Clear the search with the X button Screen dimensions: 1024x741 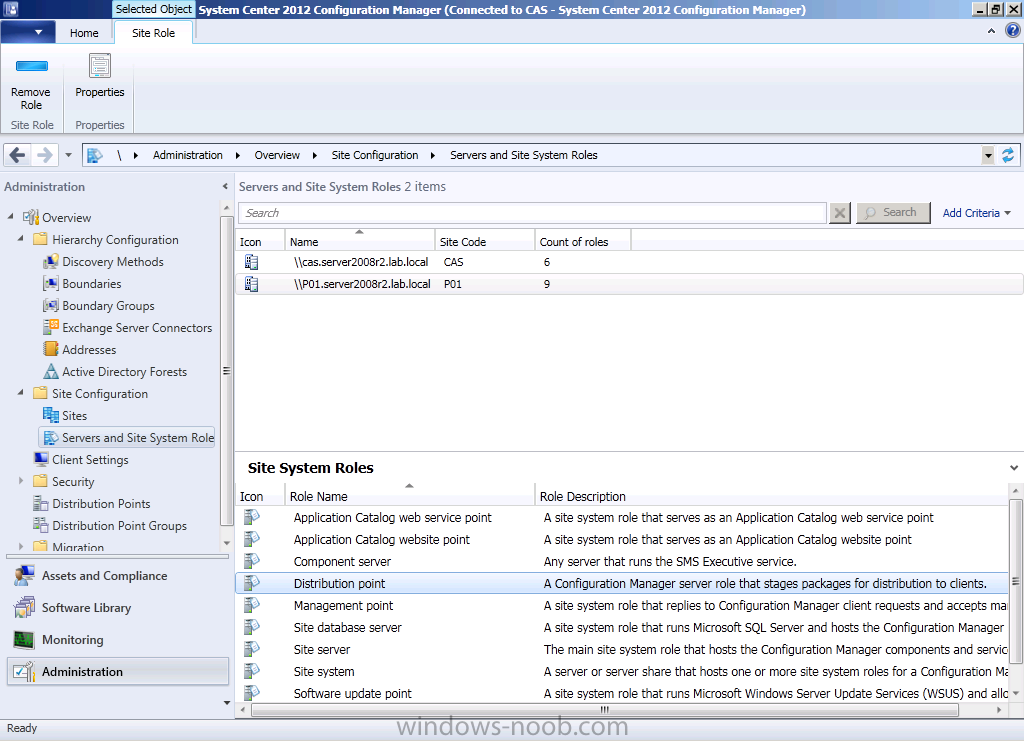pyautogui.click(x=840, y=213)
